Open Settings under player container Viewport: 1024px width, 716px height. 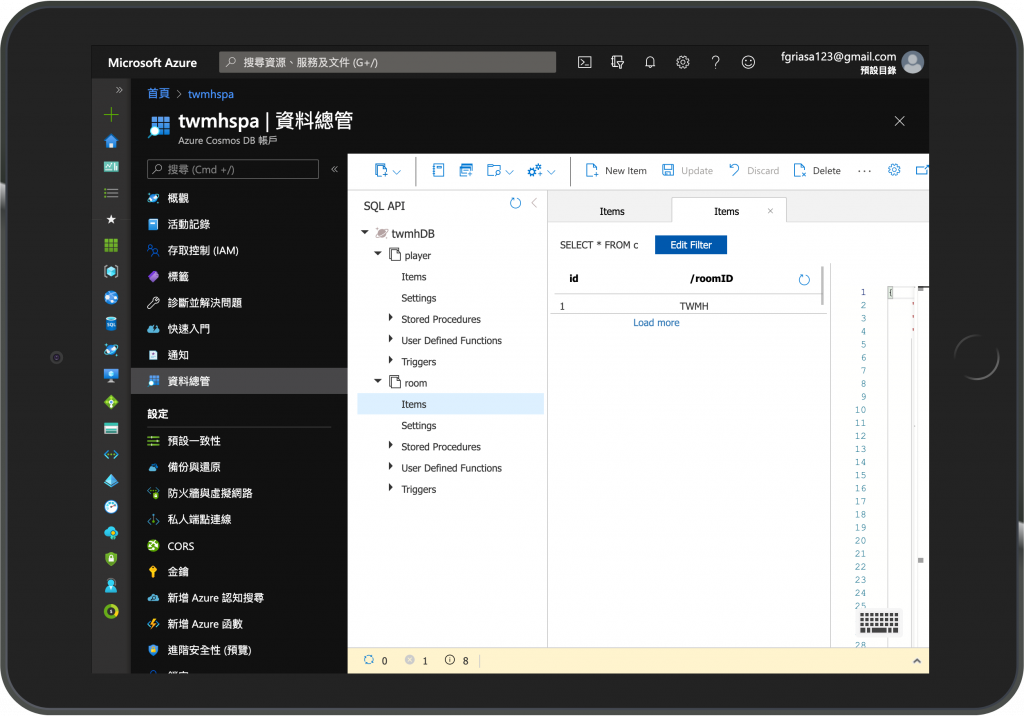[419, 298]
